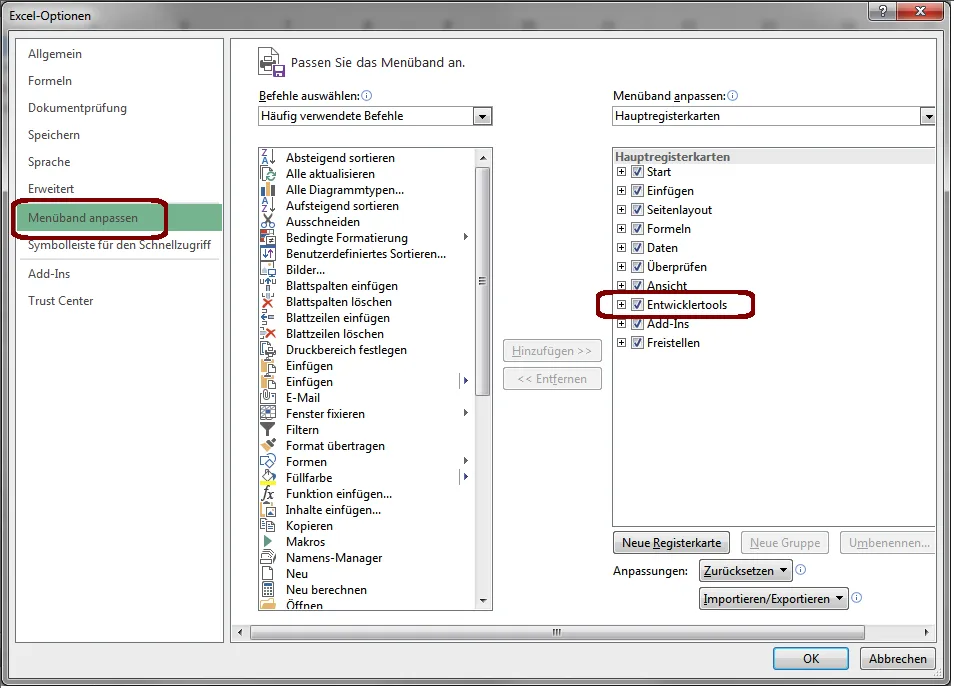Click the horizontal scrollbar at the bottom
The width and height of the screenshot is (954, 688).
pos(556,632)
